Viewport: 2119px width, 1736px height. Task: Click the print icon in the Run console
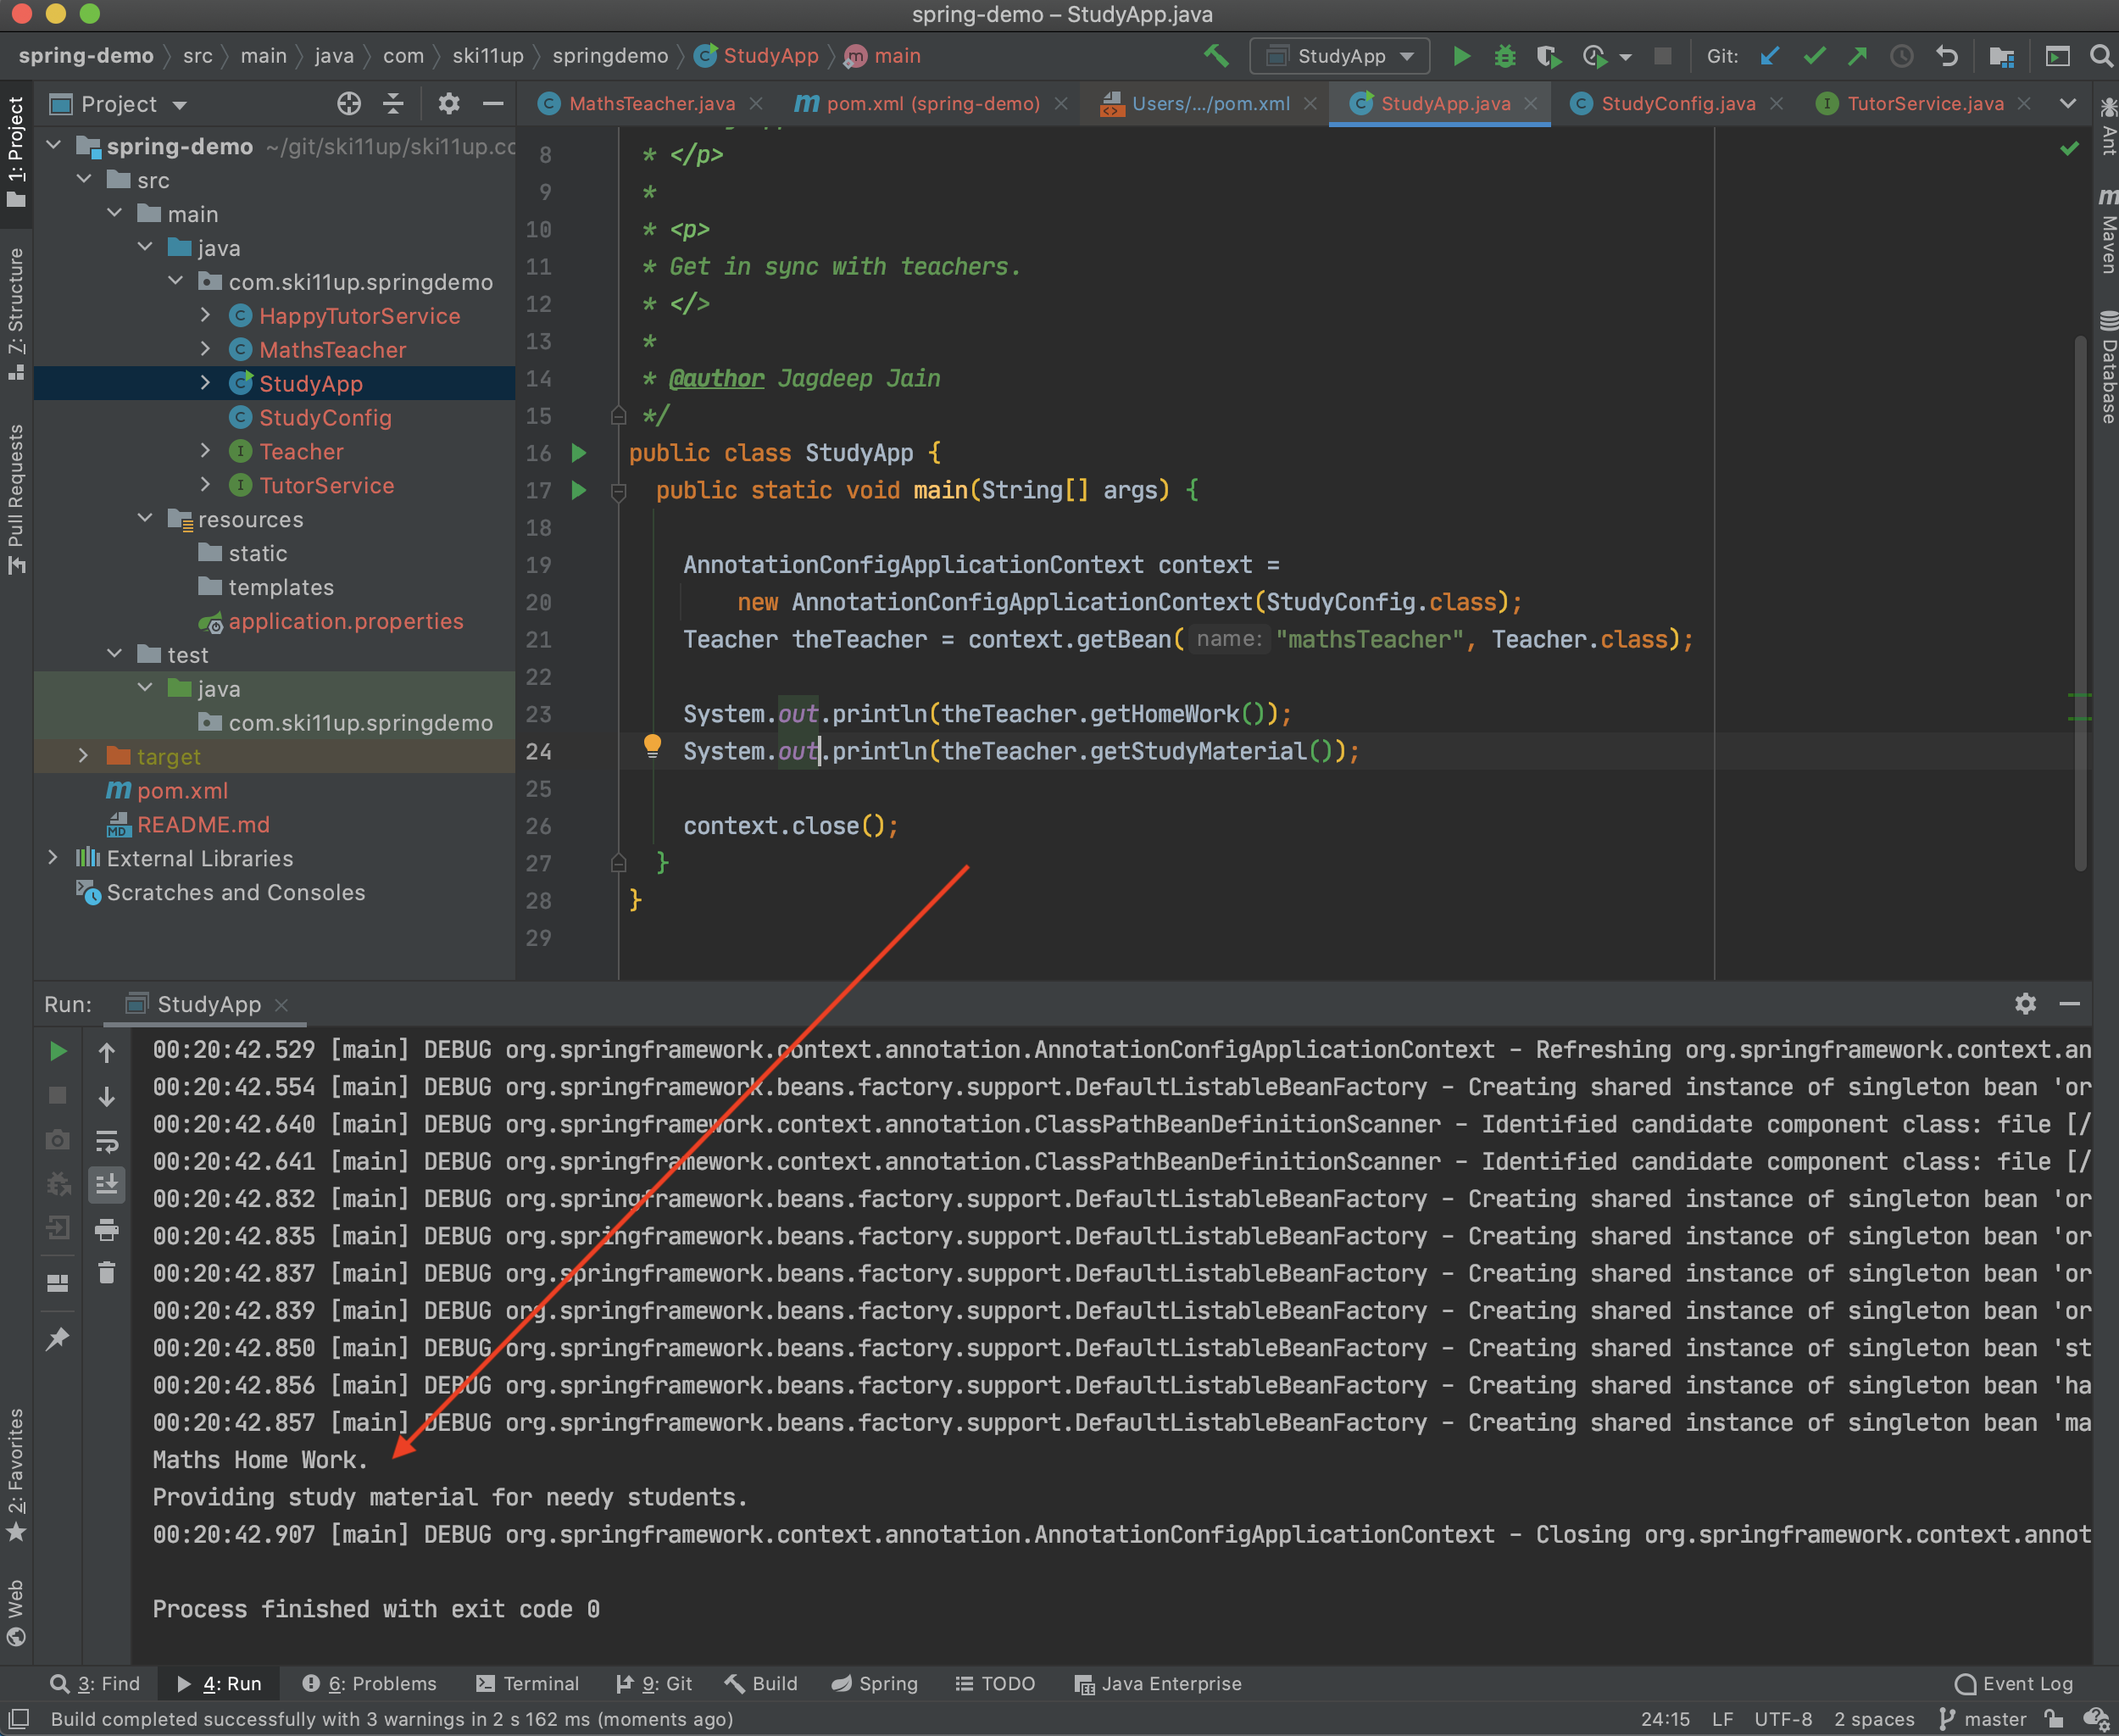[107, 1230]
